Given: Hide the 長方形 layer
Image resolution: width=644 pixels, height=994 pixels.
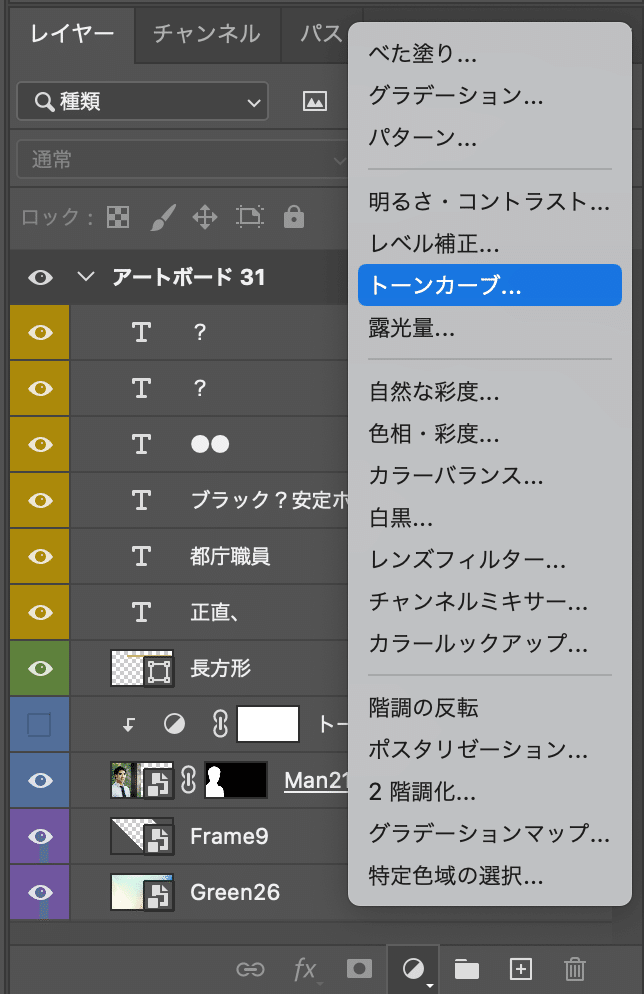Looking at the screenshot, I should 40,668.
